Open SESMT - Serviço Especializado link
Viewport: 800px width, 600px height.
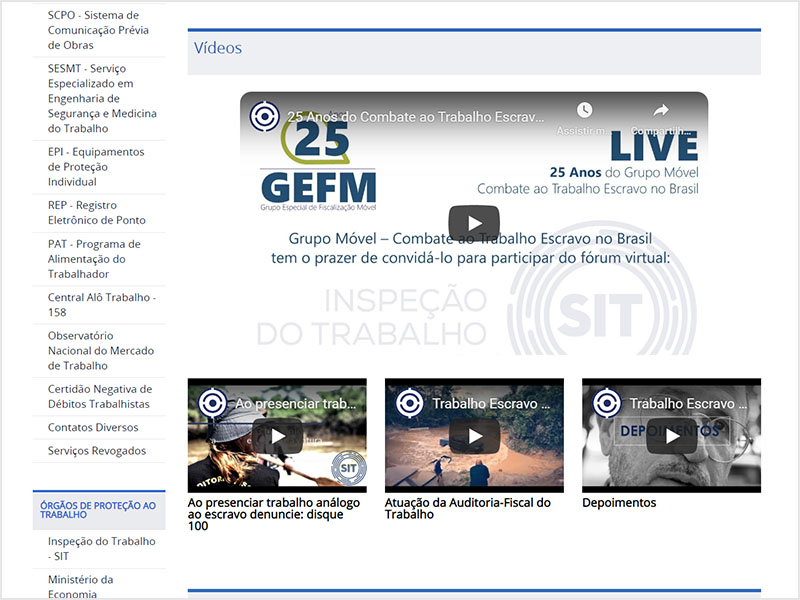pos(102,98)
